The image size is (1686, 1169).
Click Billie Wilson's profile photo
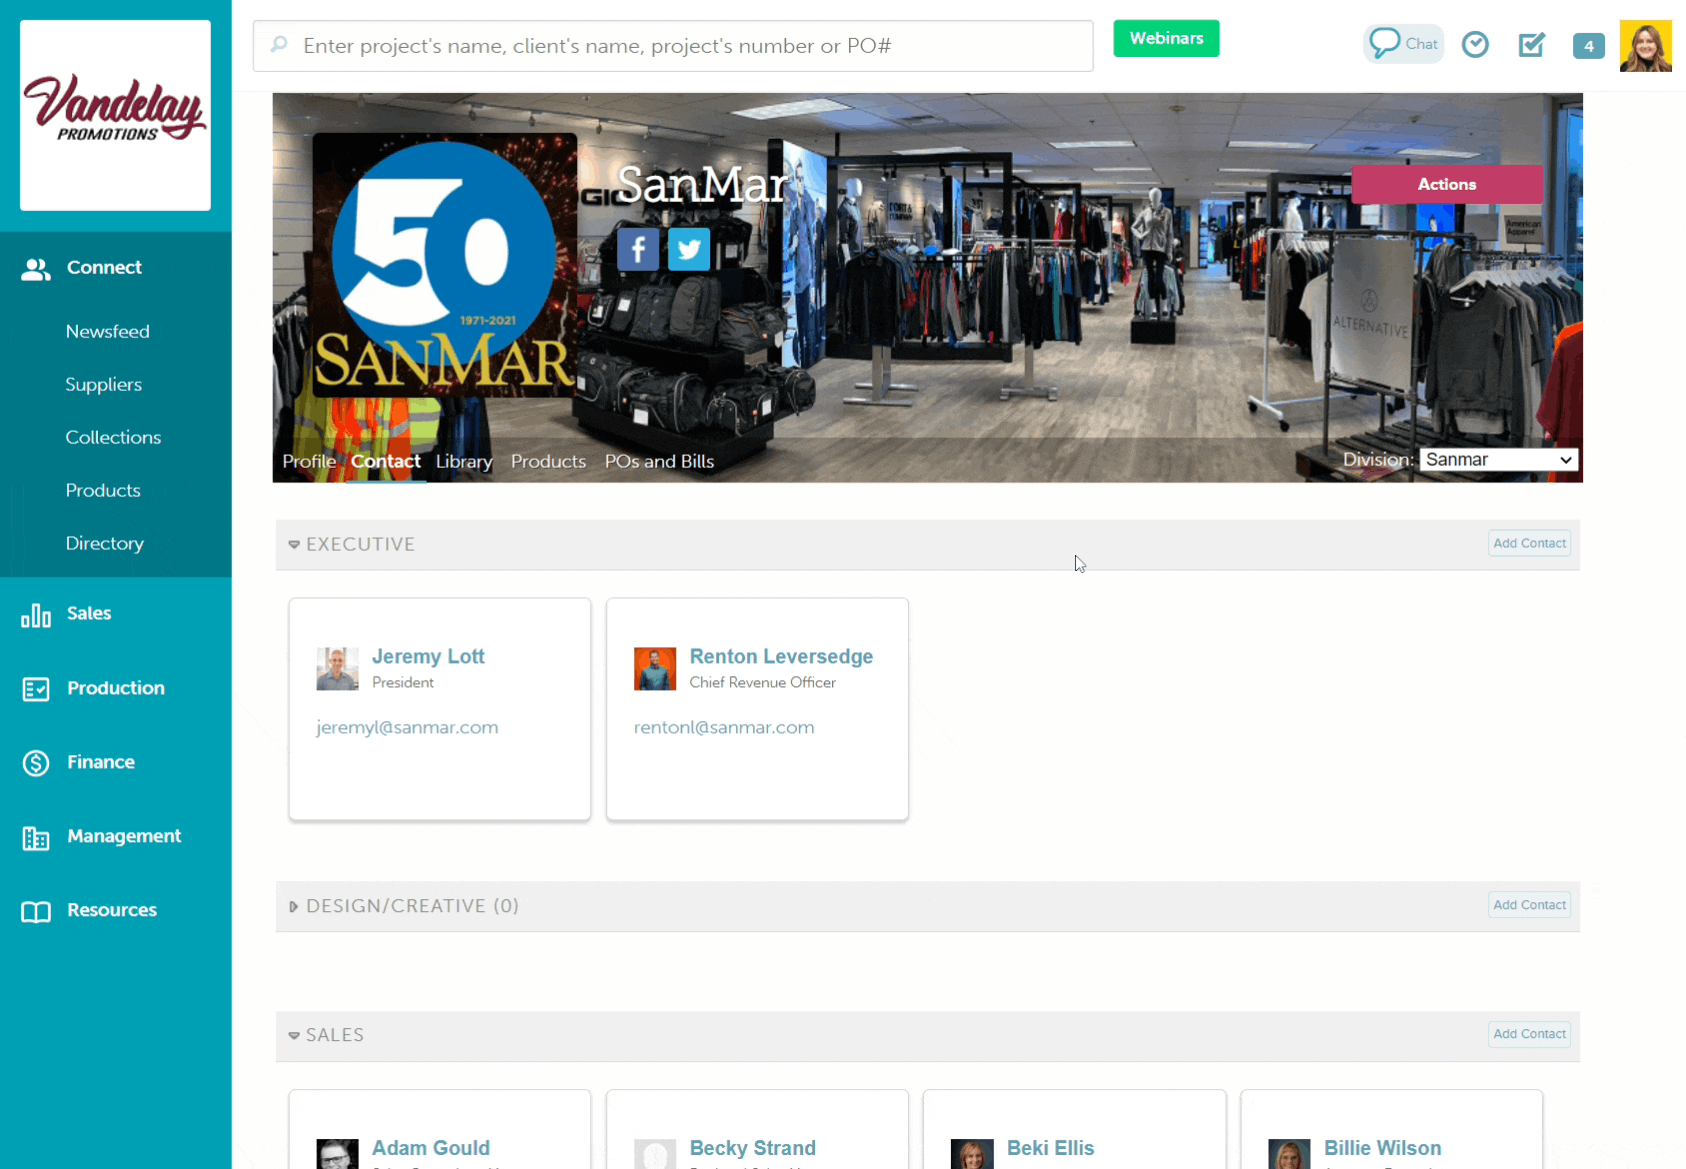coord(1289,1154)
